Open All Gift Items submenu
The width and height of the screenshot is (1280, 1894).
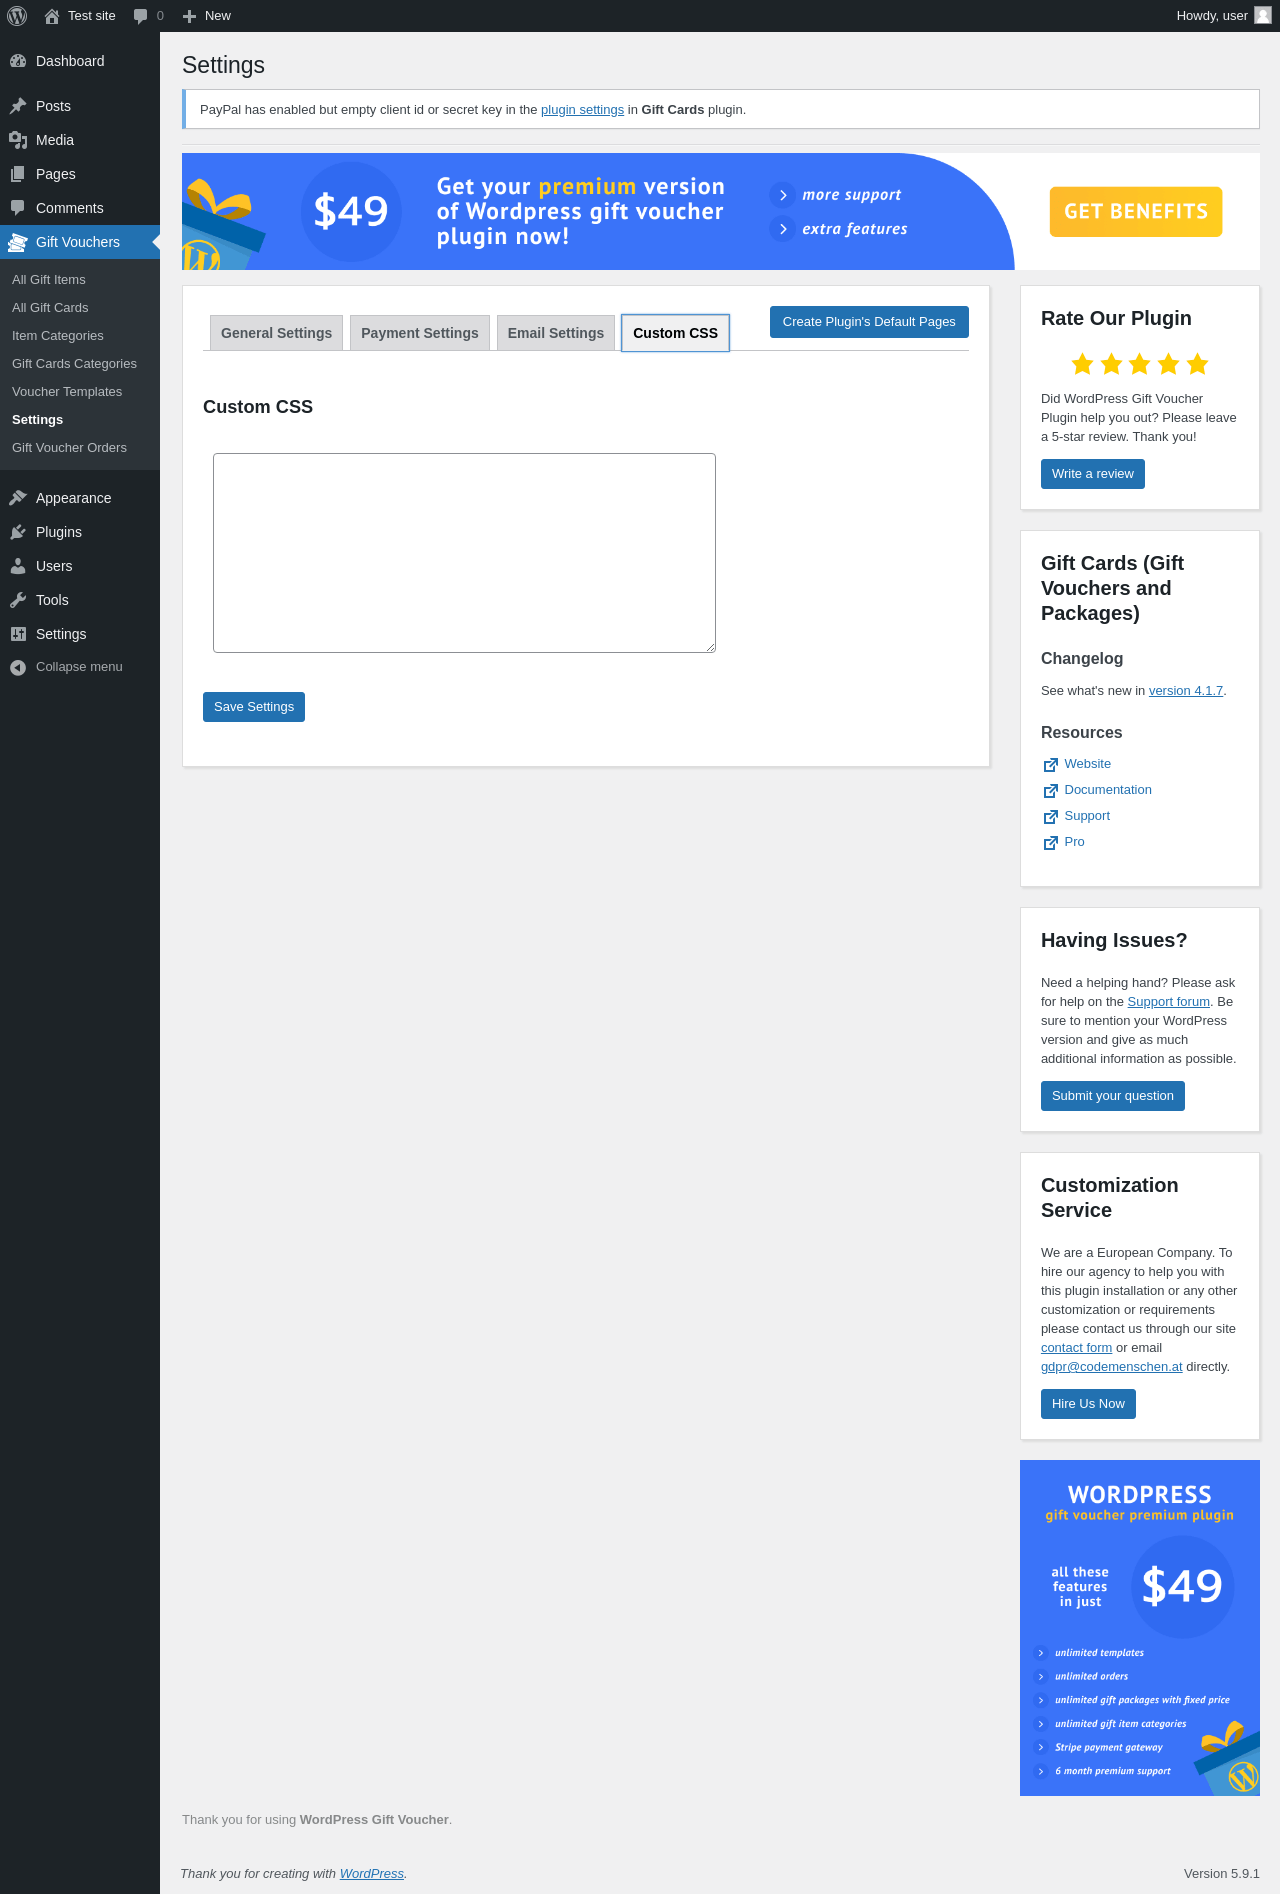coord(49,280)
